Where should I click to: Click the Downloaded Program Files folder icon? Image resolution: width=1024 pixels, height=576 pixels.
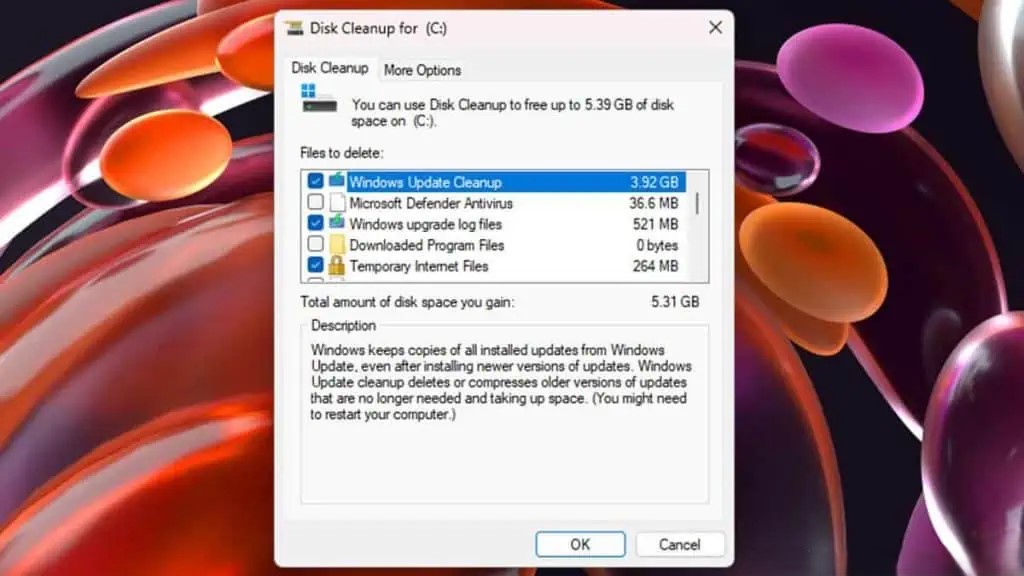(337, 245)
